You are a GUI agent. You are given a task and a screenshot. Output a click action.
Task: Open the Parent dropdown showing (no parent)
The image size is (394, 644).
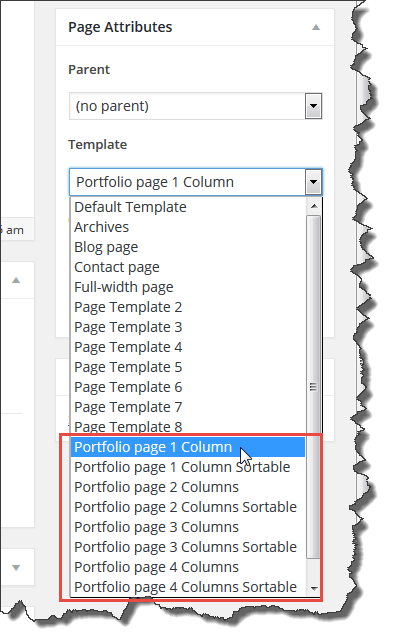196,106
